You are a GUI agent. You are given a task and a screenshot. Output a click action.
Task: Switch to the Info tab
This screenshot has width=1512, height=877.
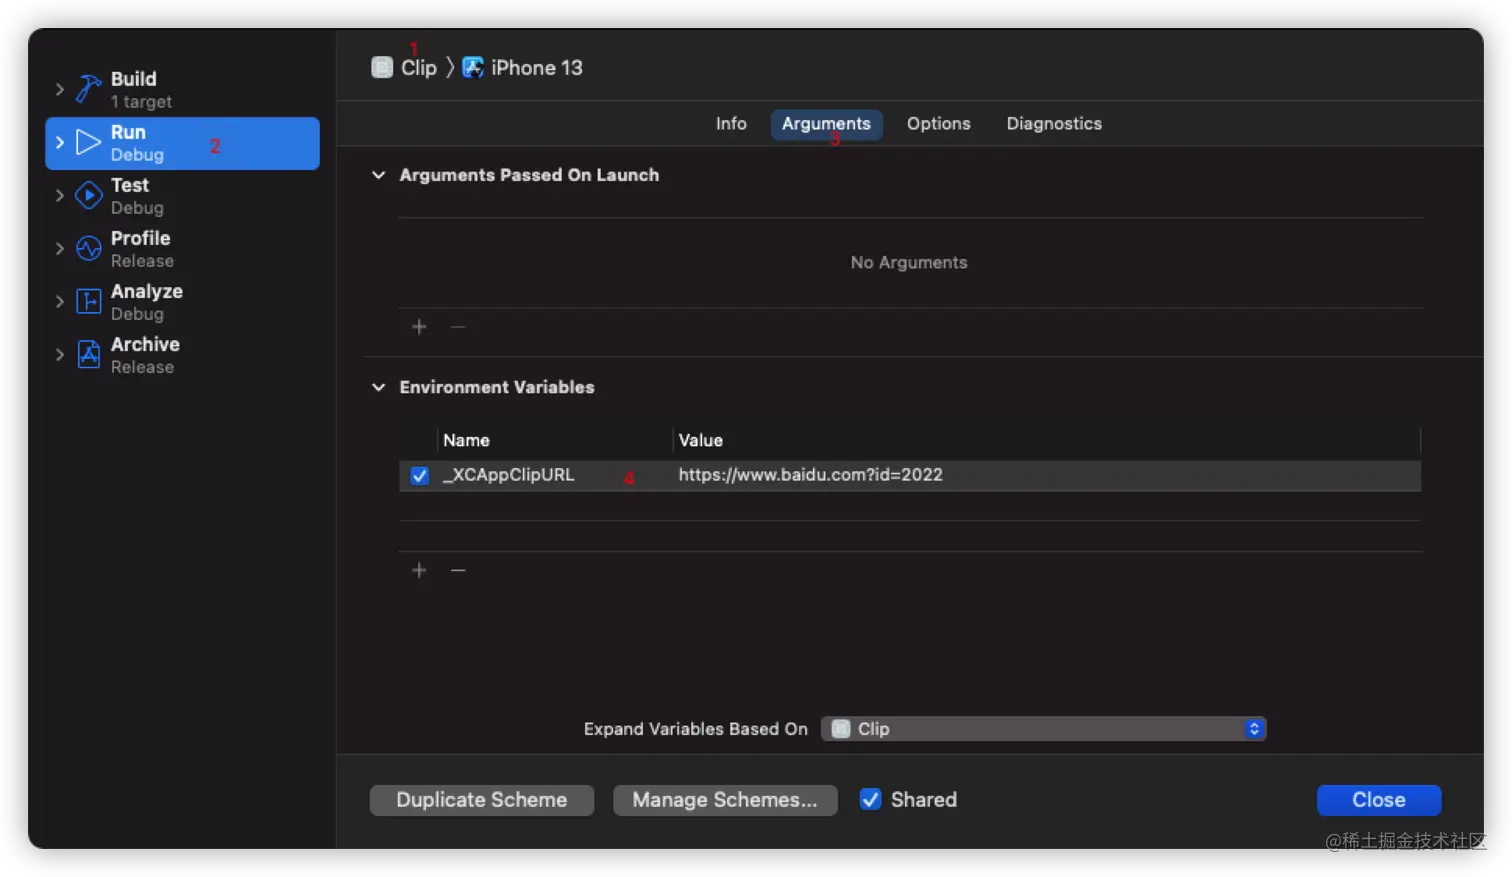[731, 124]
